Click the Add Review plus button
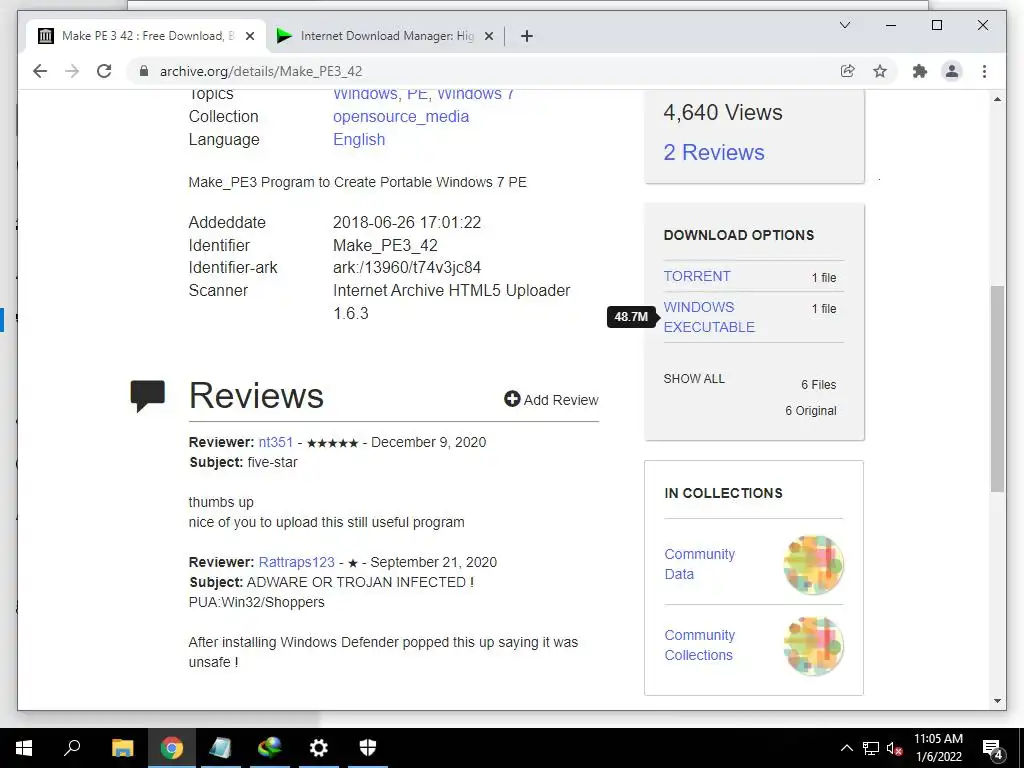 tap(512, 398)
